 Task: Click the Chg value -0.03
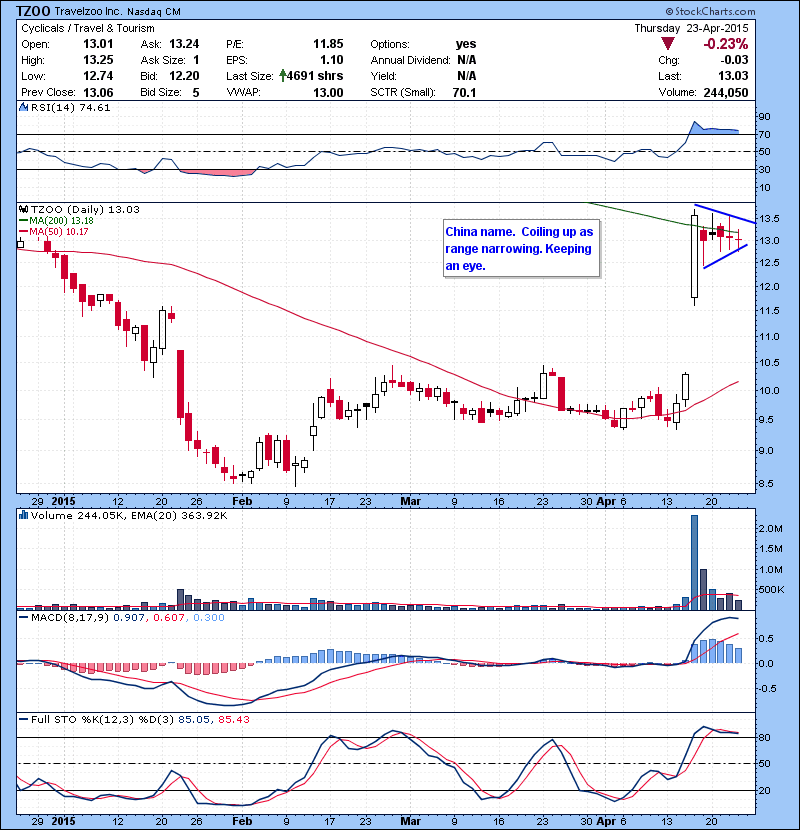734,60
